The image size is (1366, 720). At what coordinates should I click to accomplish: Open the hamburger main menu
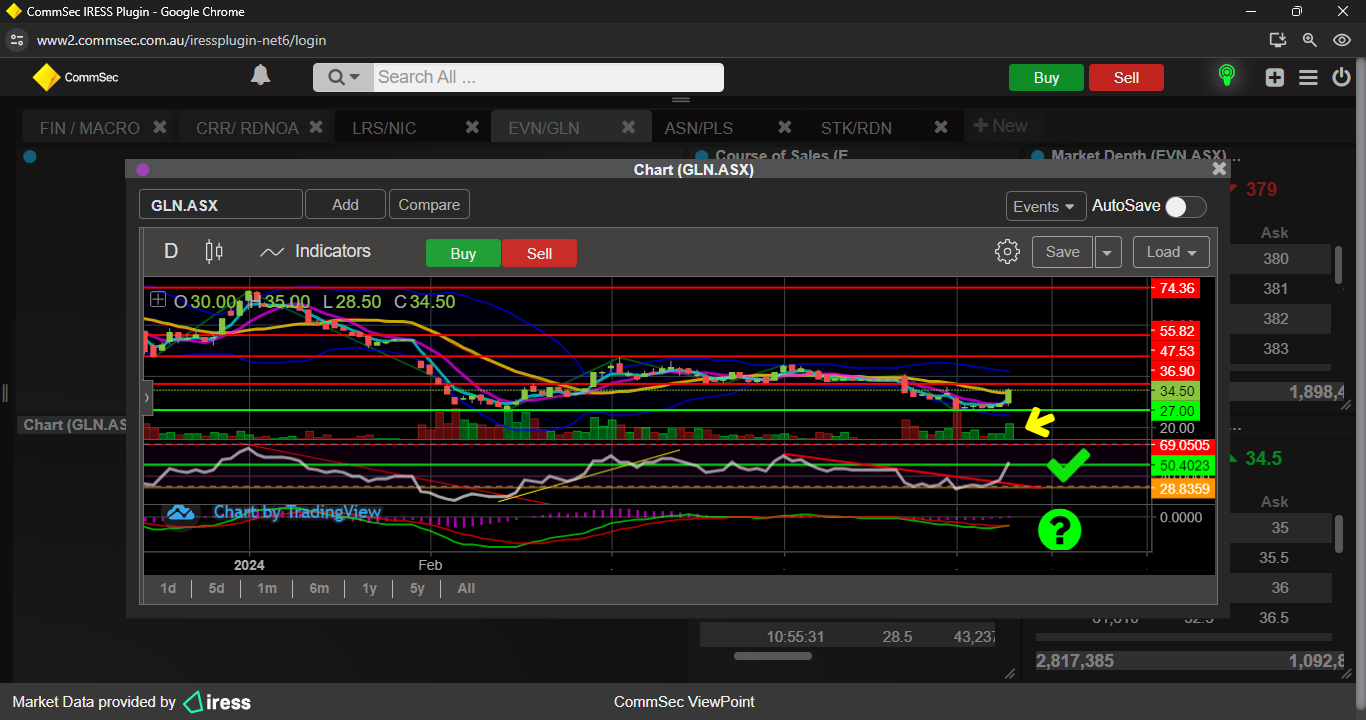(1308, 78)
